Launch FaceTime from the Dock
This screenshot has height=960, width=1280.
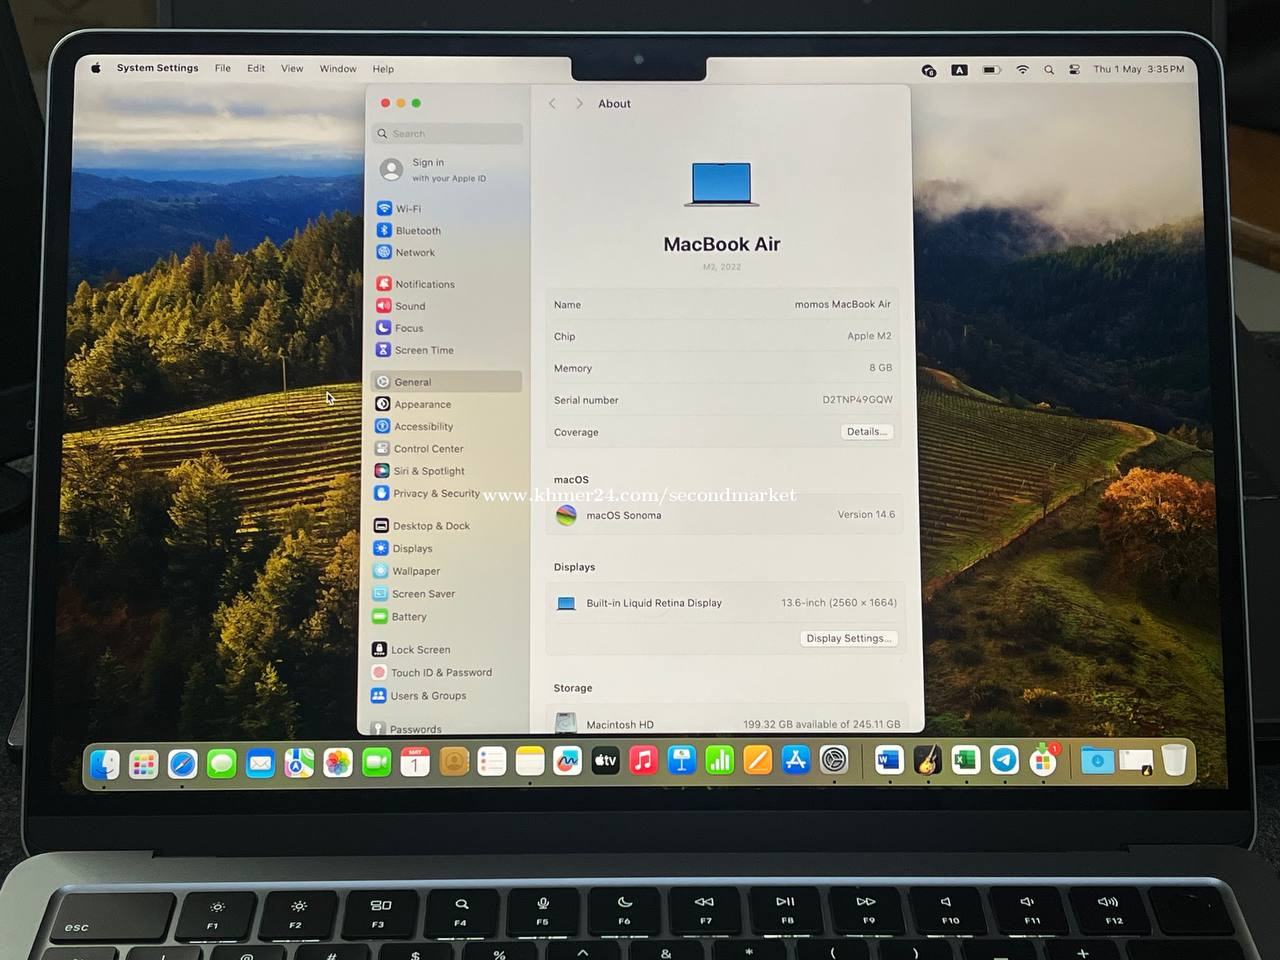click(377, 763)
